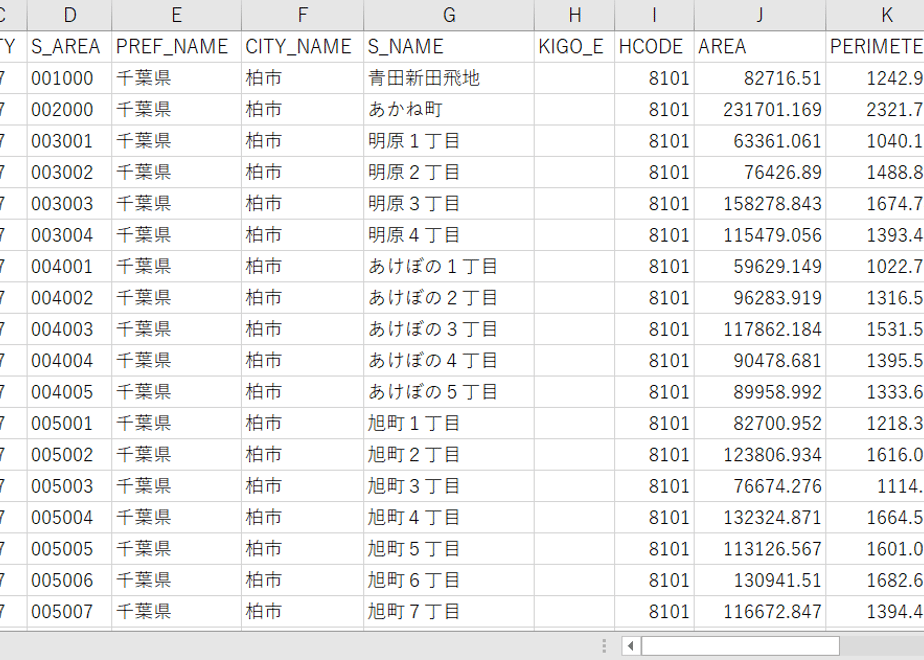Select column E header
The width and height of the screenshot is (924, 660).
[176, 15]
